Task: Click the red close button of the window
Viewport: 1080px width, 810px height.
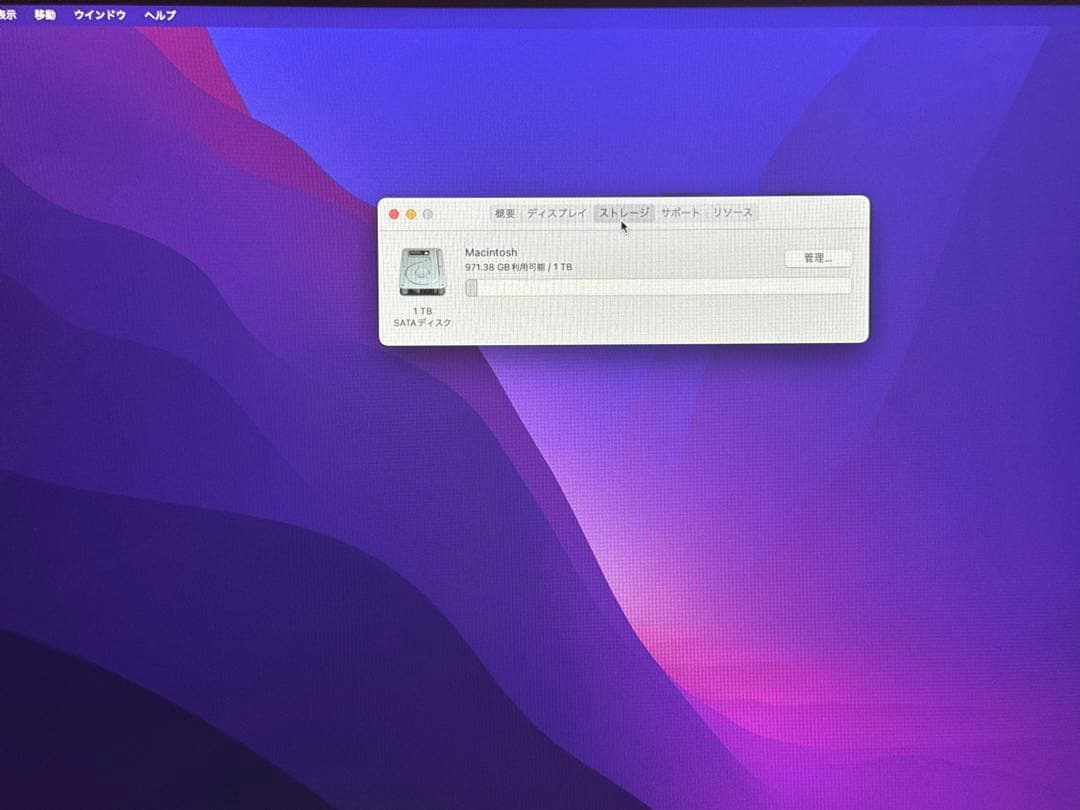Action: (394, 214)
